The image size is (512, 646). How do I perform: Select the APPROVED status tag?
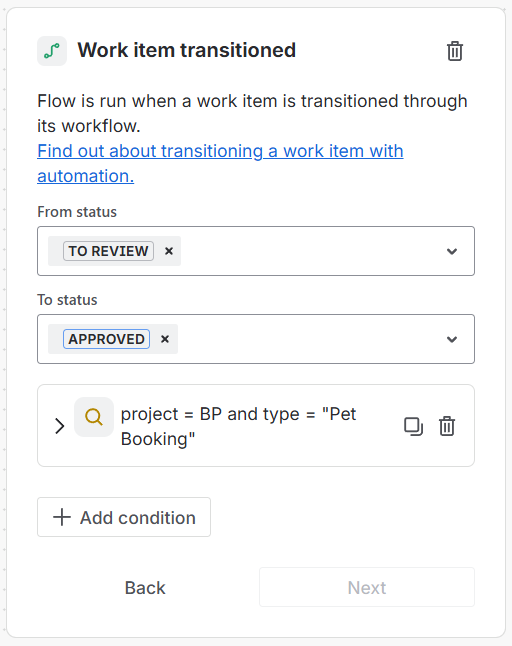[x=106, y=339]
